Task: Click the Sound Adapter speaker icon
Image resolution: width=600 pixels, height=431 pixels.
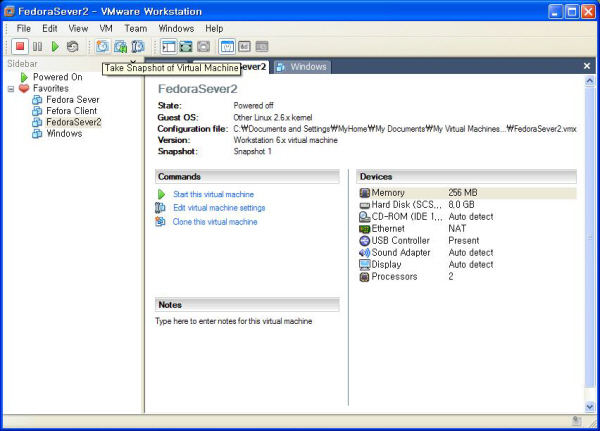Action: pos(365,253)
